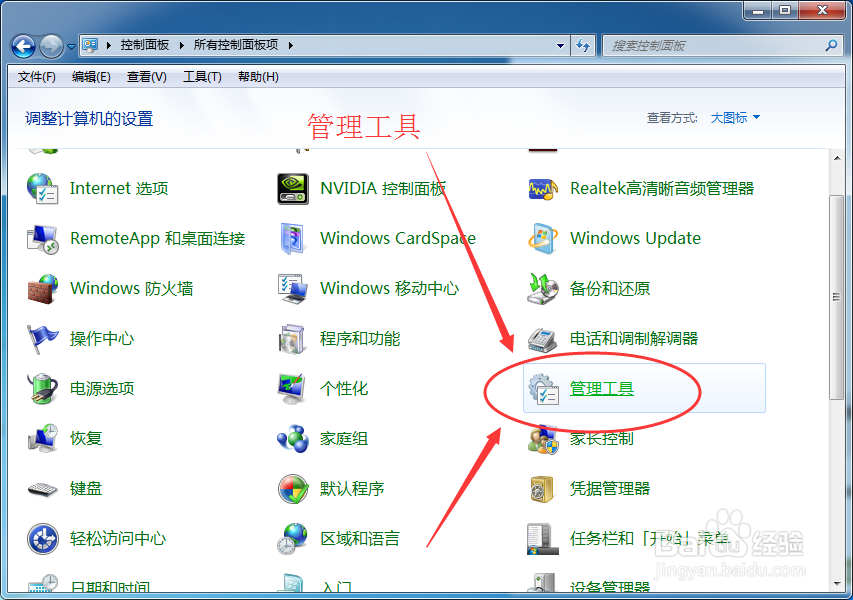The width and height of the screenshot is (853, 600).
Task: Click the 程序和功能 link text
Action: pos(360,339)
